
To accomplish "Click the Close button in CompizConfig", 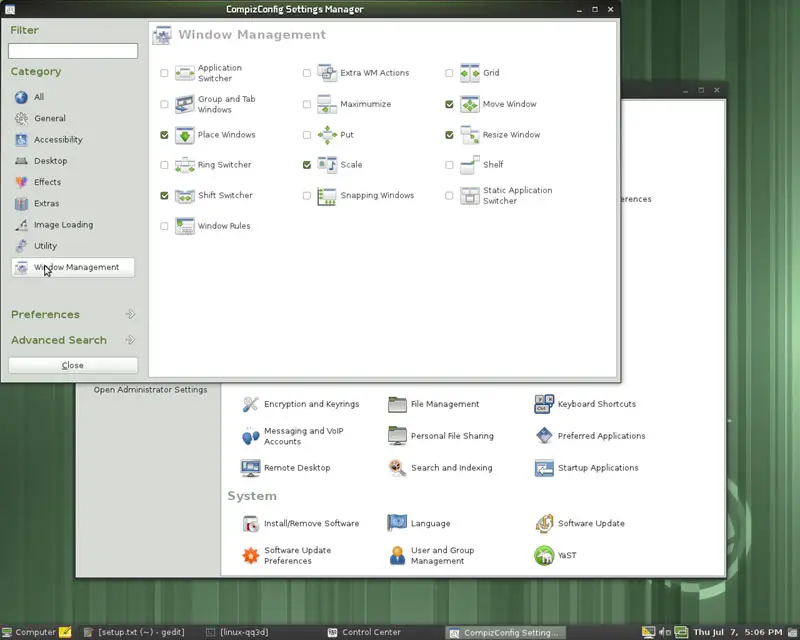I will coord(73,365).
